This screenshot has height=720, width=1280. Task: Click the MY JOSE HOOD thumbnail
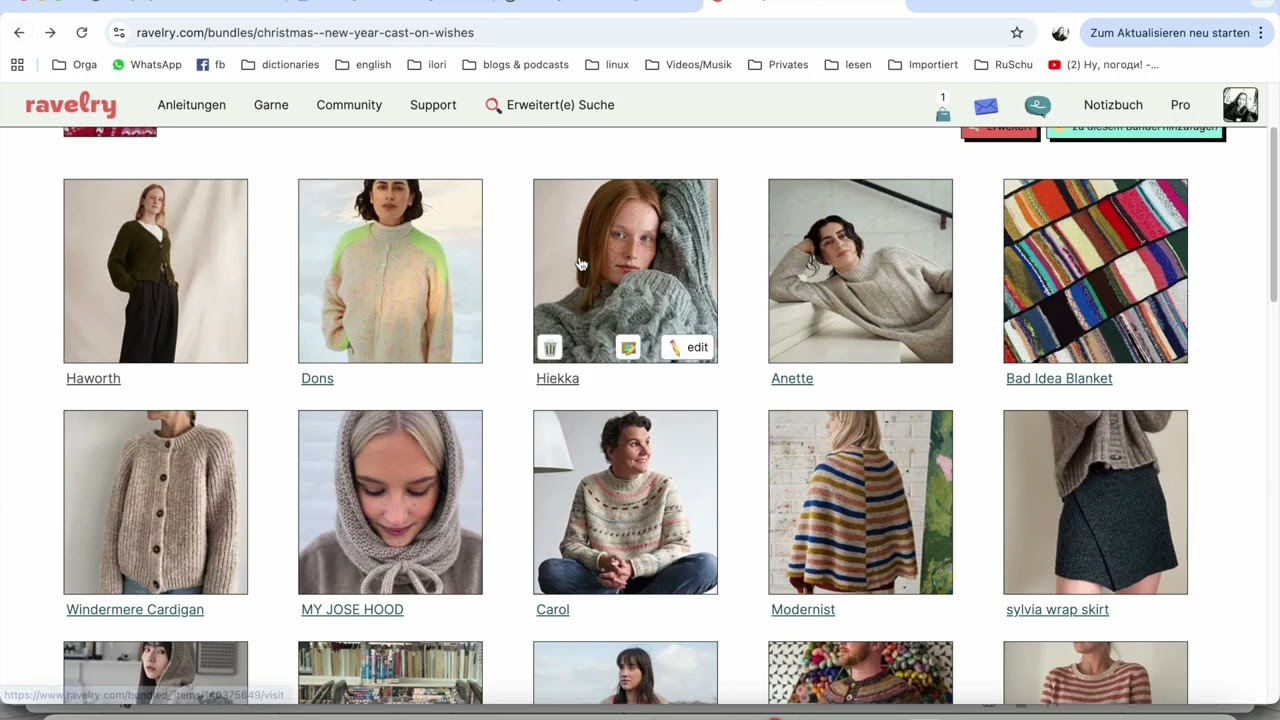(390, 502)
